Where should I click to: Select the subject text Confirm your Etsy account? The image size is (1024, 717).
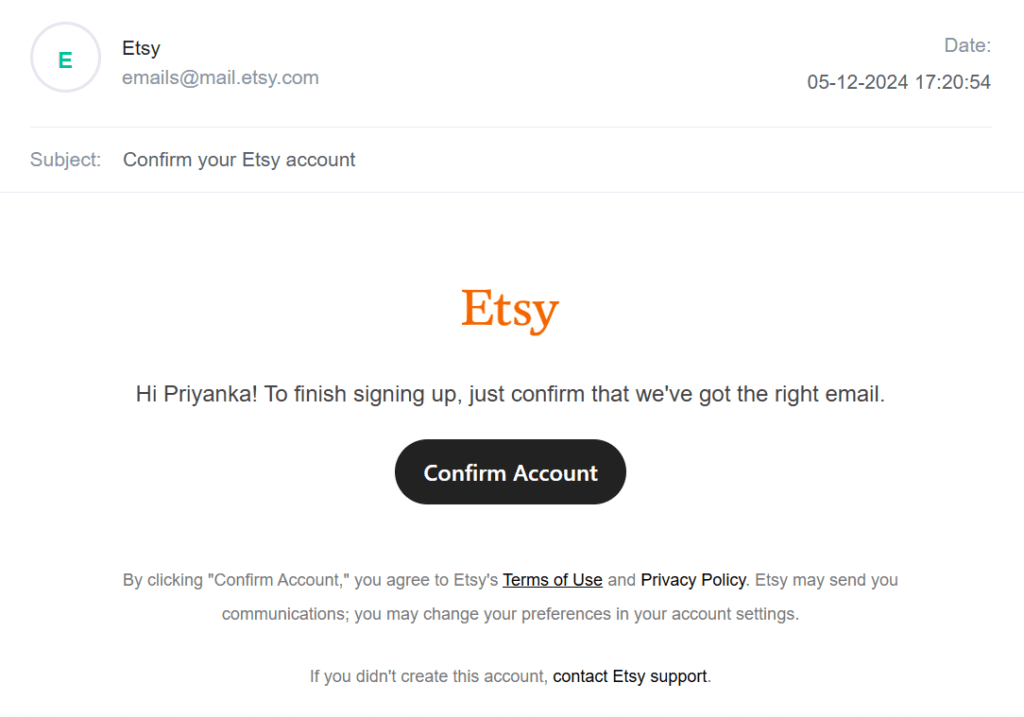click(239, 159)
